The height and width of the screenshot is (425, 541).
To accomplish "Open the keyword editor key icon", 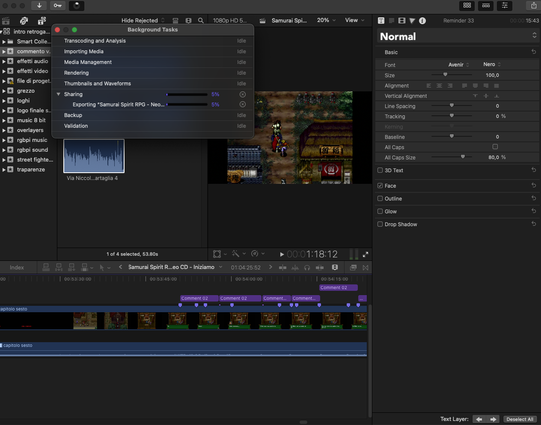I will [x=58, y=6].
